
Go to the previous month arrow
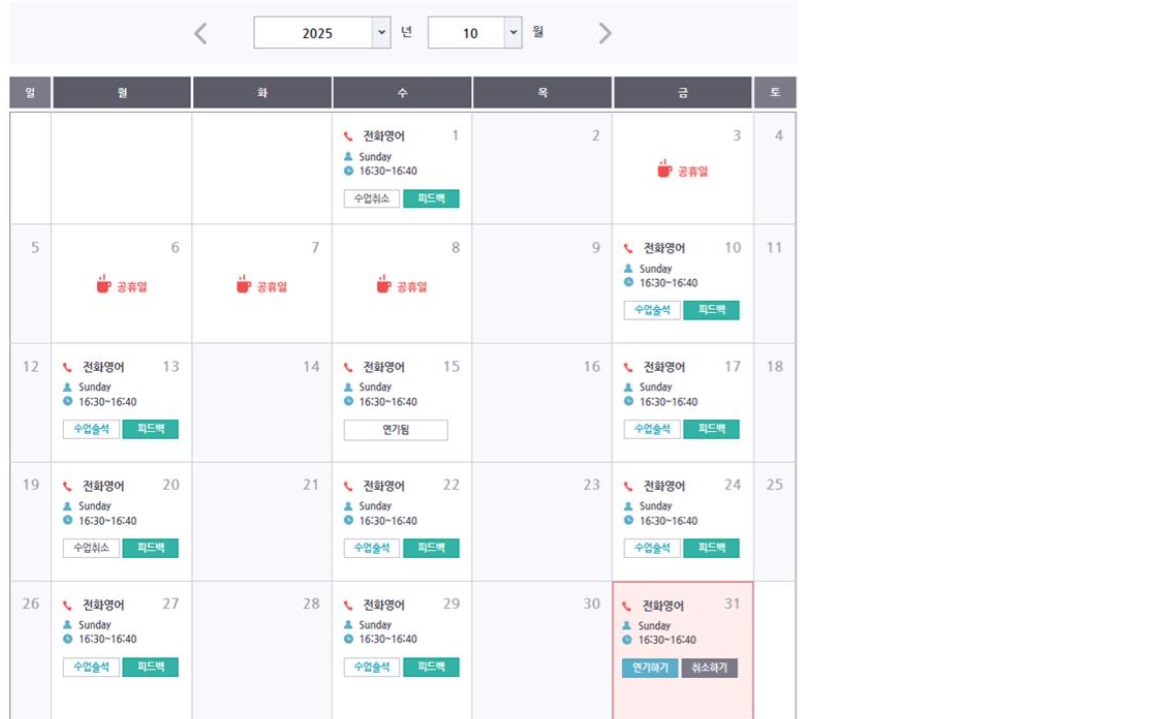tap(201, 33)
